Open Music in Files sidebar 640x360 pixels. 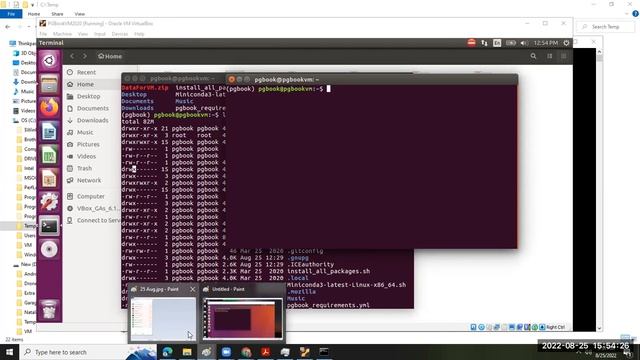(85, 132)
